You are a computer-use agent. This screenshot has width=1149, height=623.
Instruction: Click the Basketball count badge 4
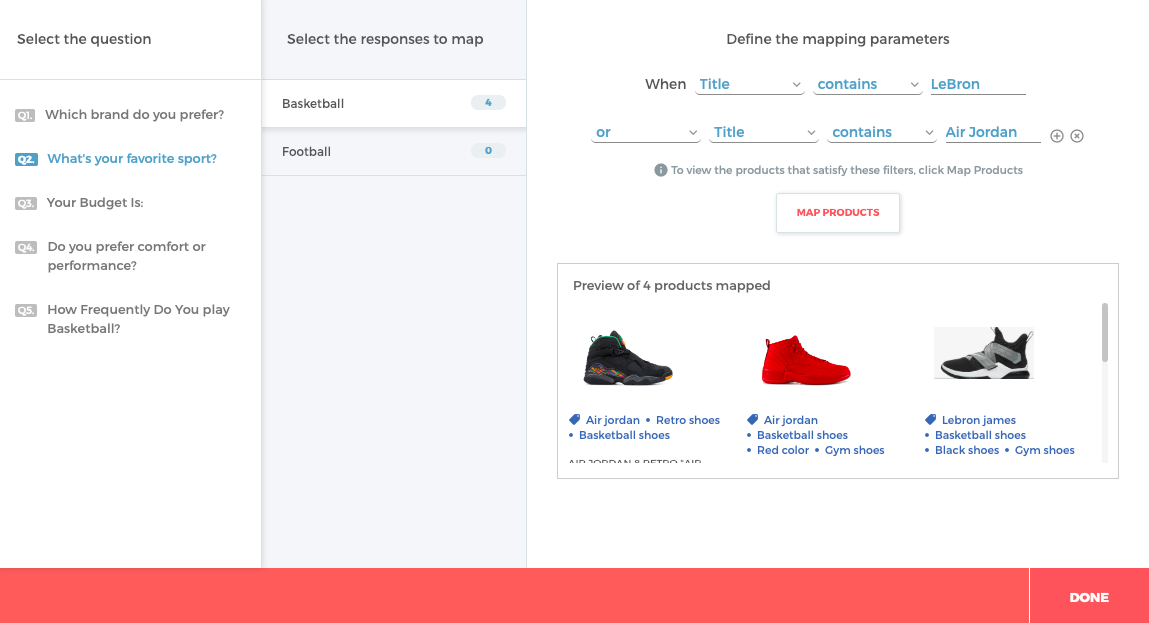pyautogui.click(x=488, y=103)
